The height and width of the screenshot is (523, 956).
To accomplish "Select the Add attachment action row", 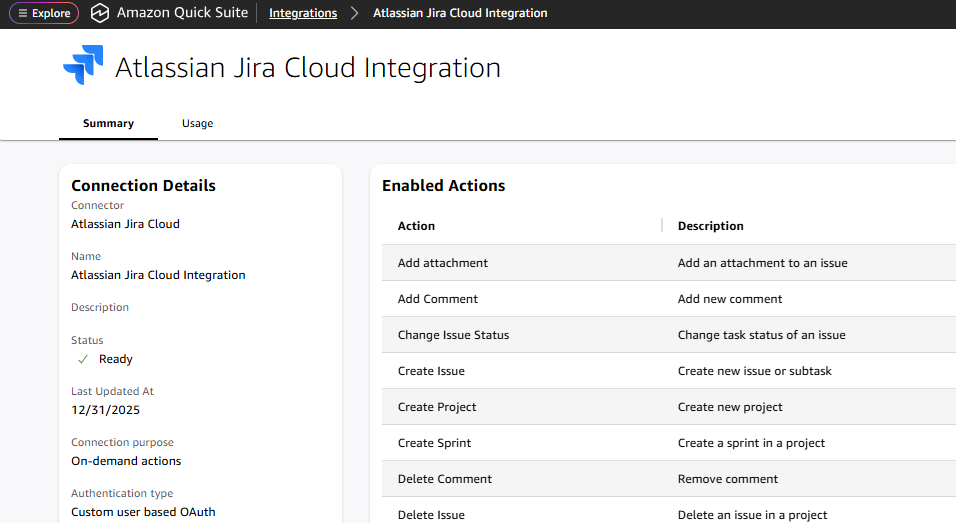I will [x=443, y=263].
